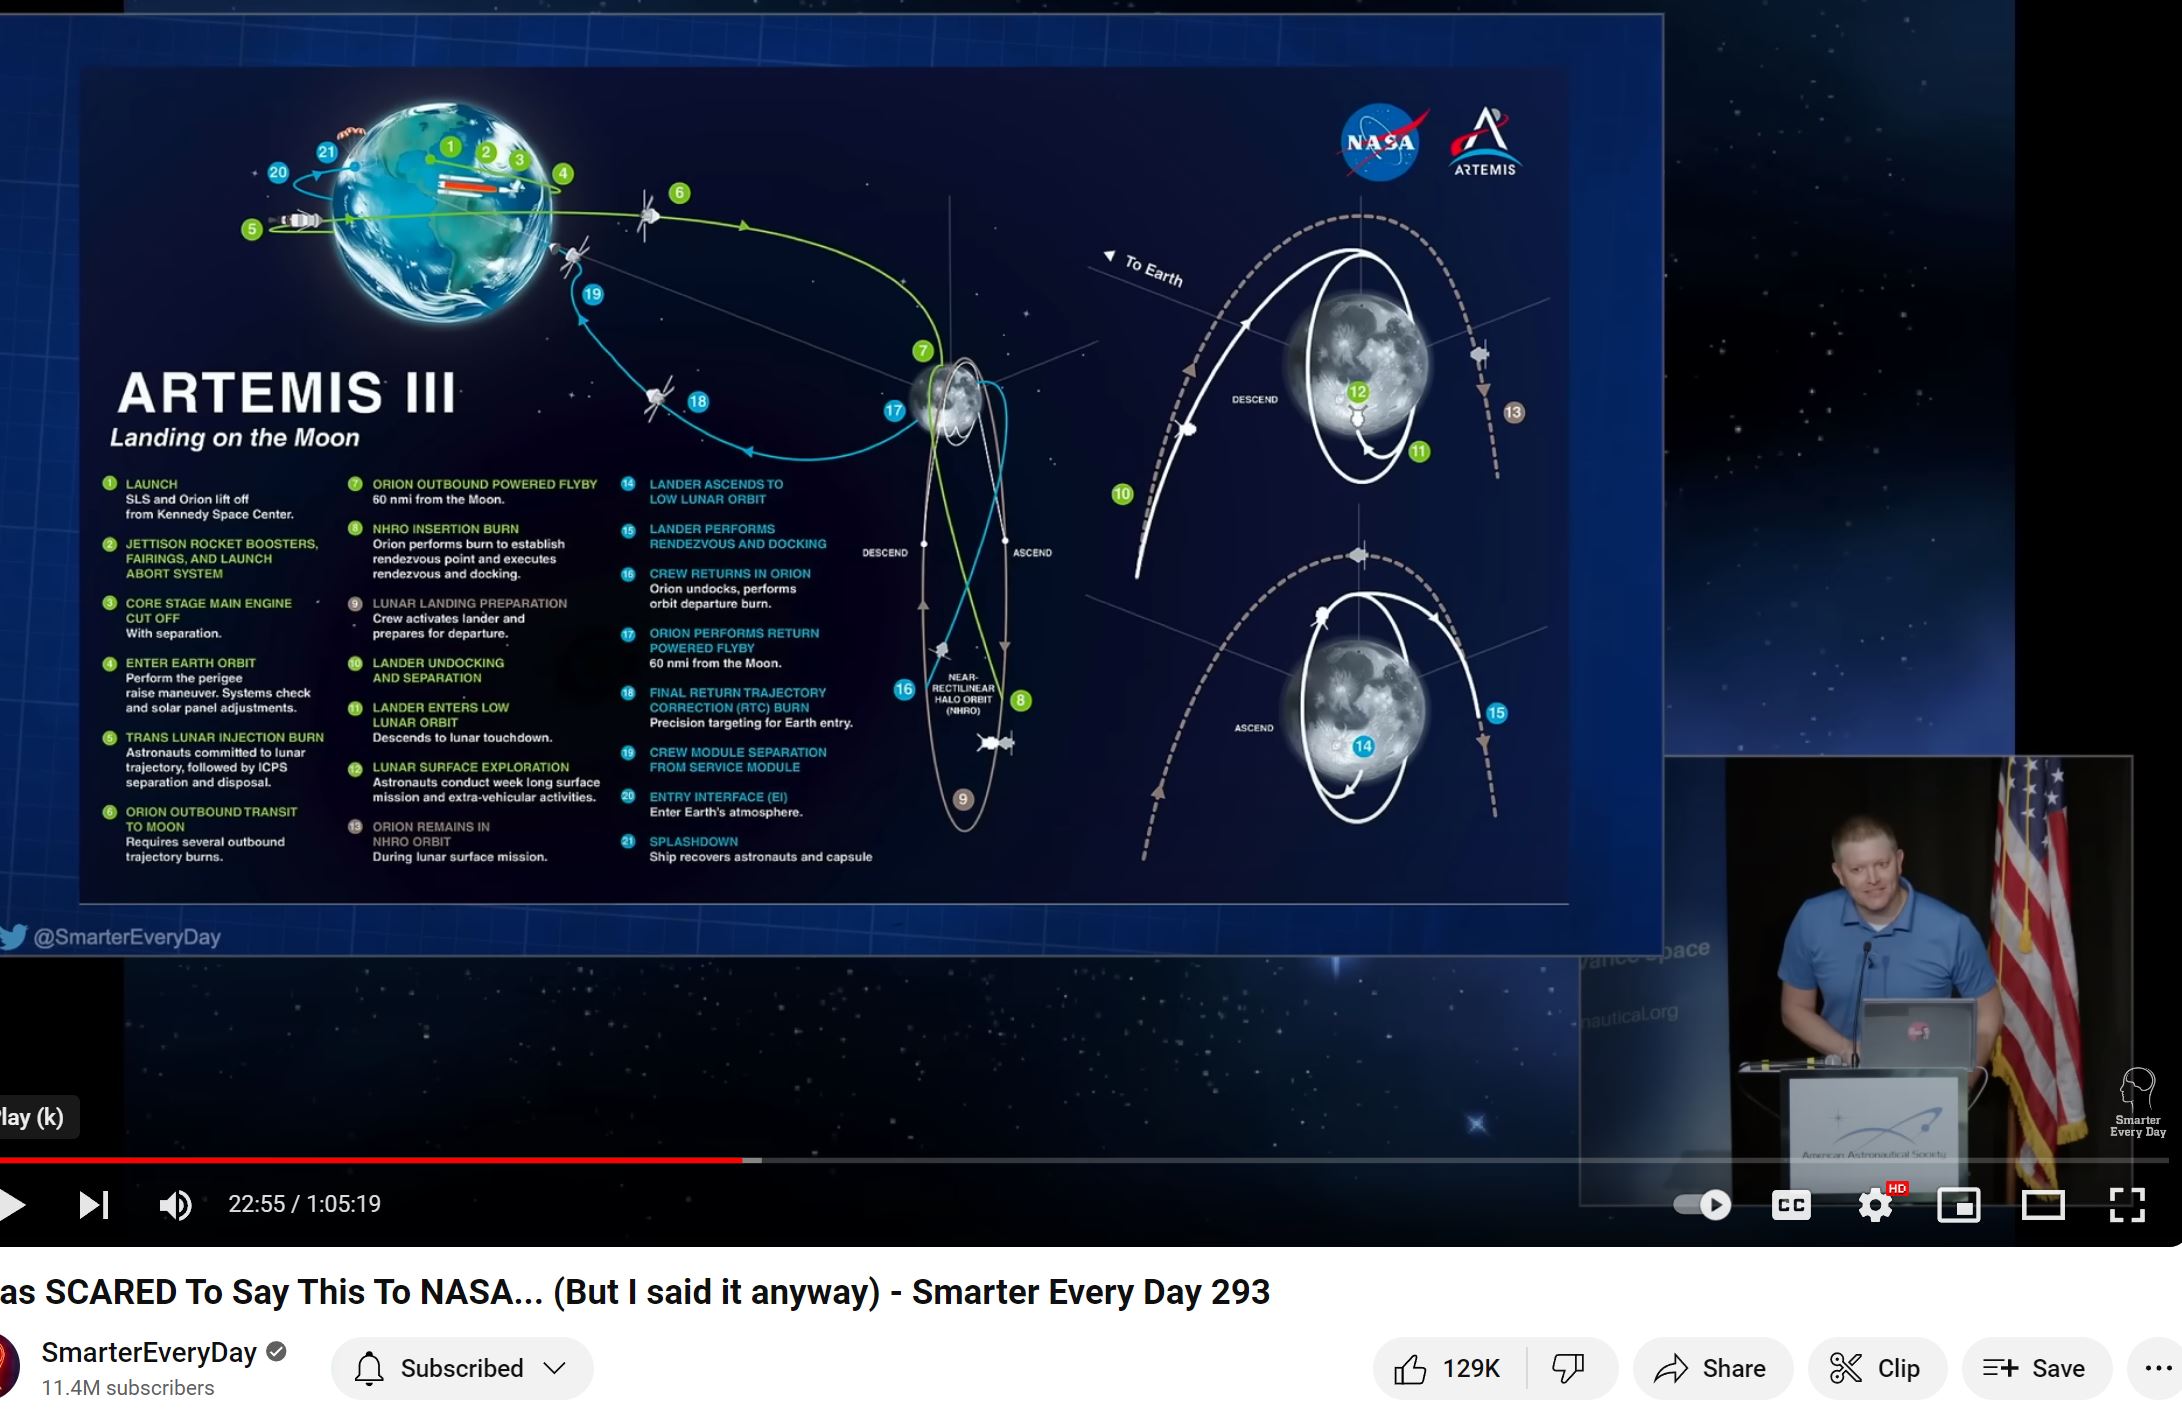This screenshot has height=1415, width=2182.
Task: Open the SmarterEveryDay channel name link
Action: pyautogui.click(x=149, y=1352)
